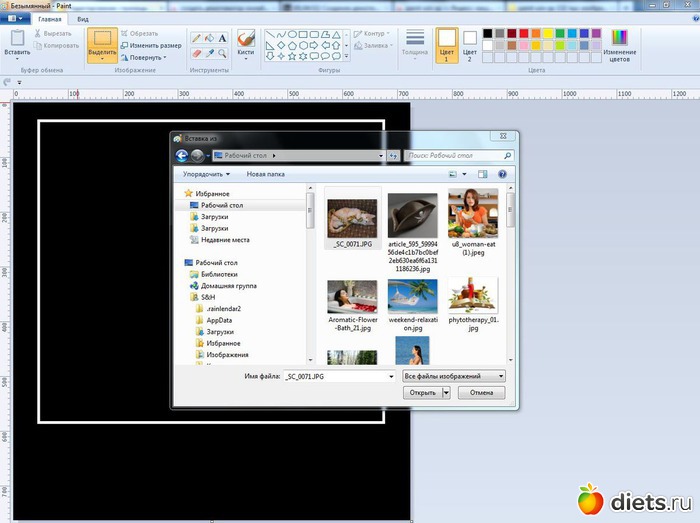The image size is (700, 523).
Task: Click the Вставить paste icon
Action: [x=16, y=38]
